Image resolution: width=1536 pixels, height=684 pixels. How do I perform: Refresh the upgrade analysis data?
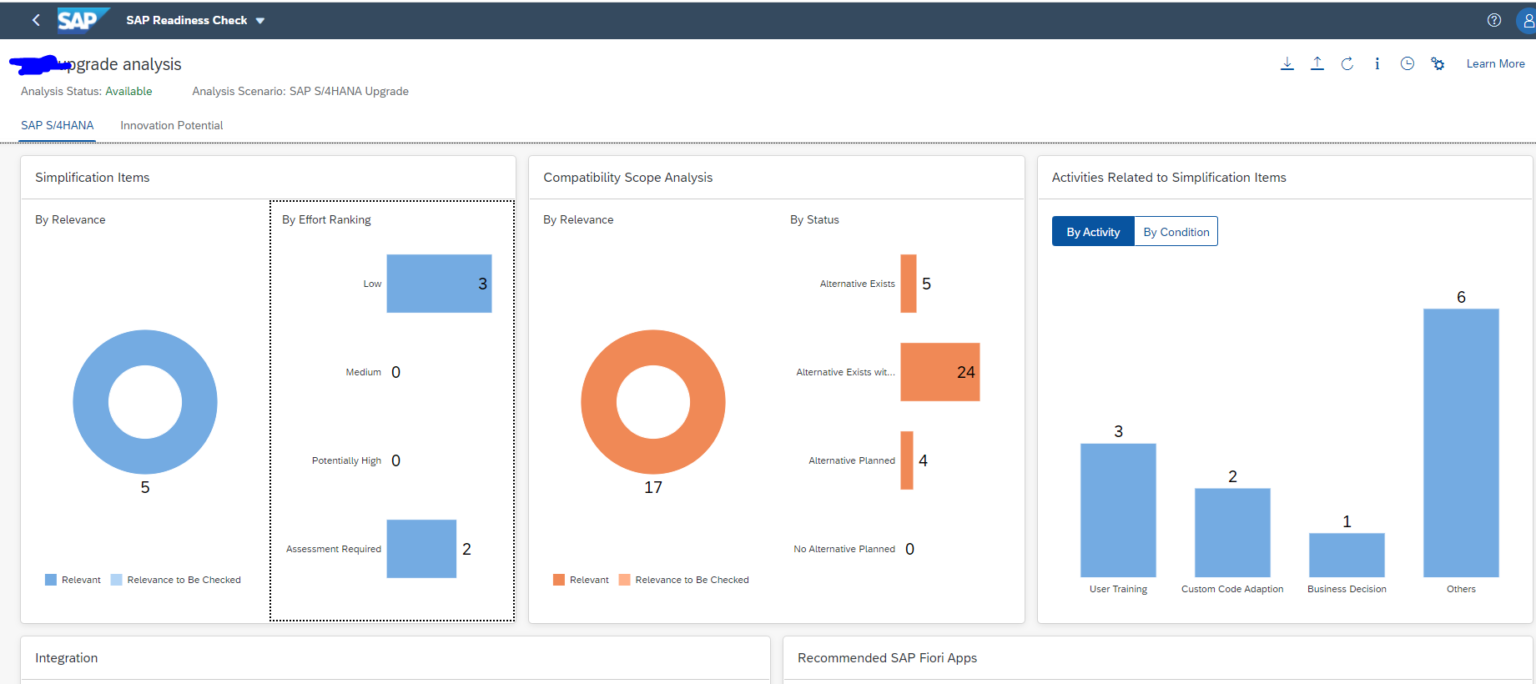1347,62
